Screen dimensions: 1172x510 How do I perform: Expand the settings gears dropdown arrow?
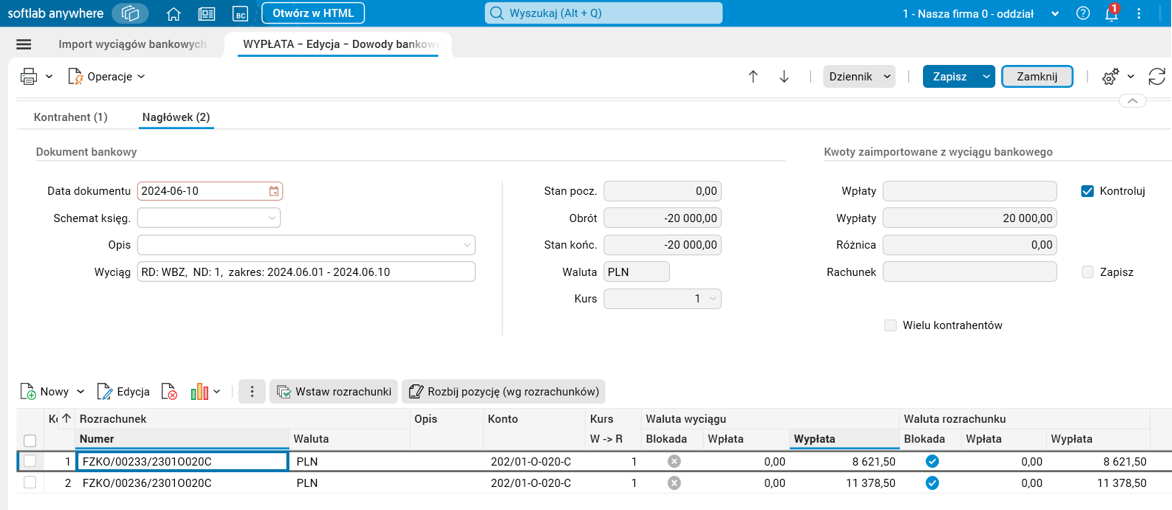(x=1131, y=76)
